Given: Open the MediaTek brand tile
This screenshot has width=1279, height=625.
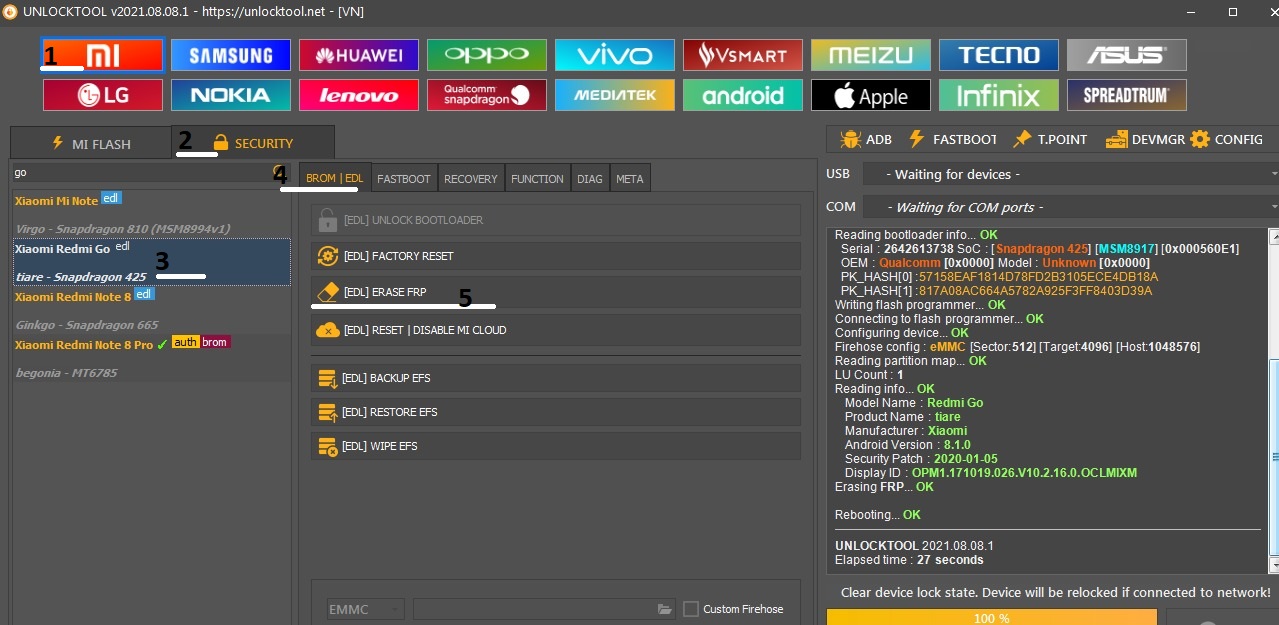Looking at the screenshot, I should point(615,95).
